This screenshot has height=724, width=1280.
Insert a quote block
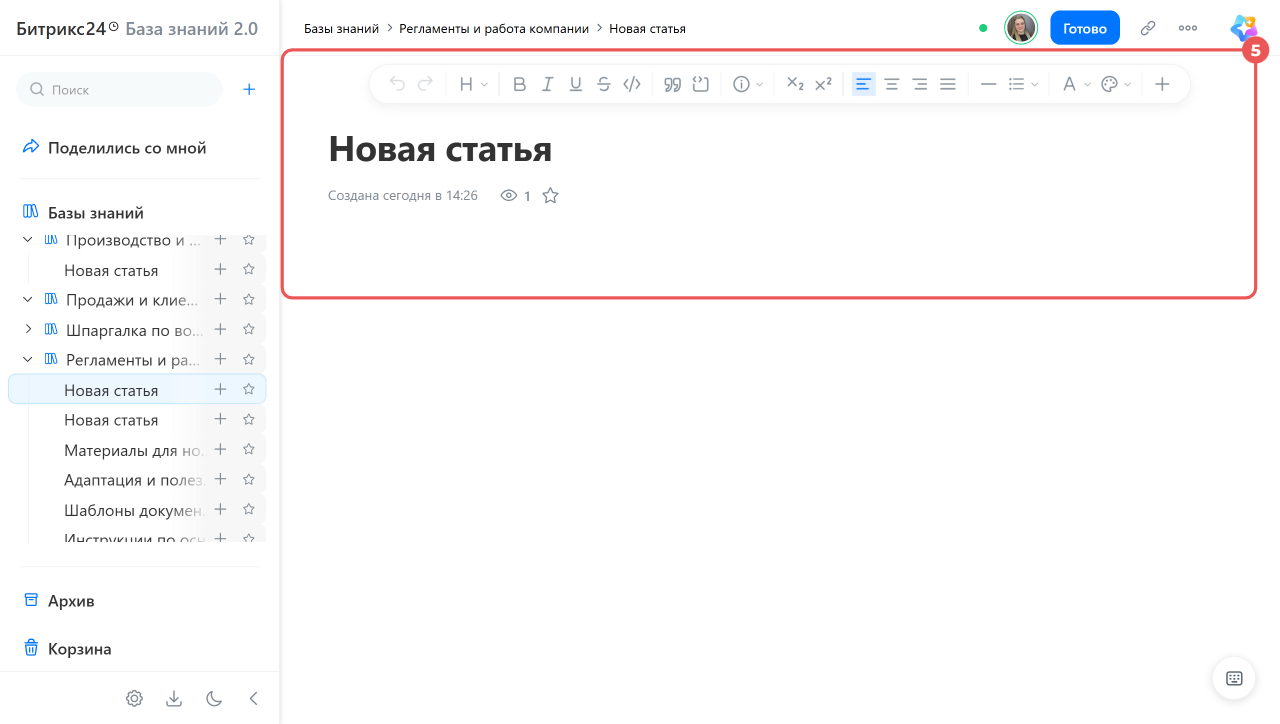pos(673,85)
